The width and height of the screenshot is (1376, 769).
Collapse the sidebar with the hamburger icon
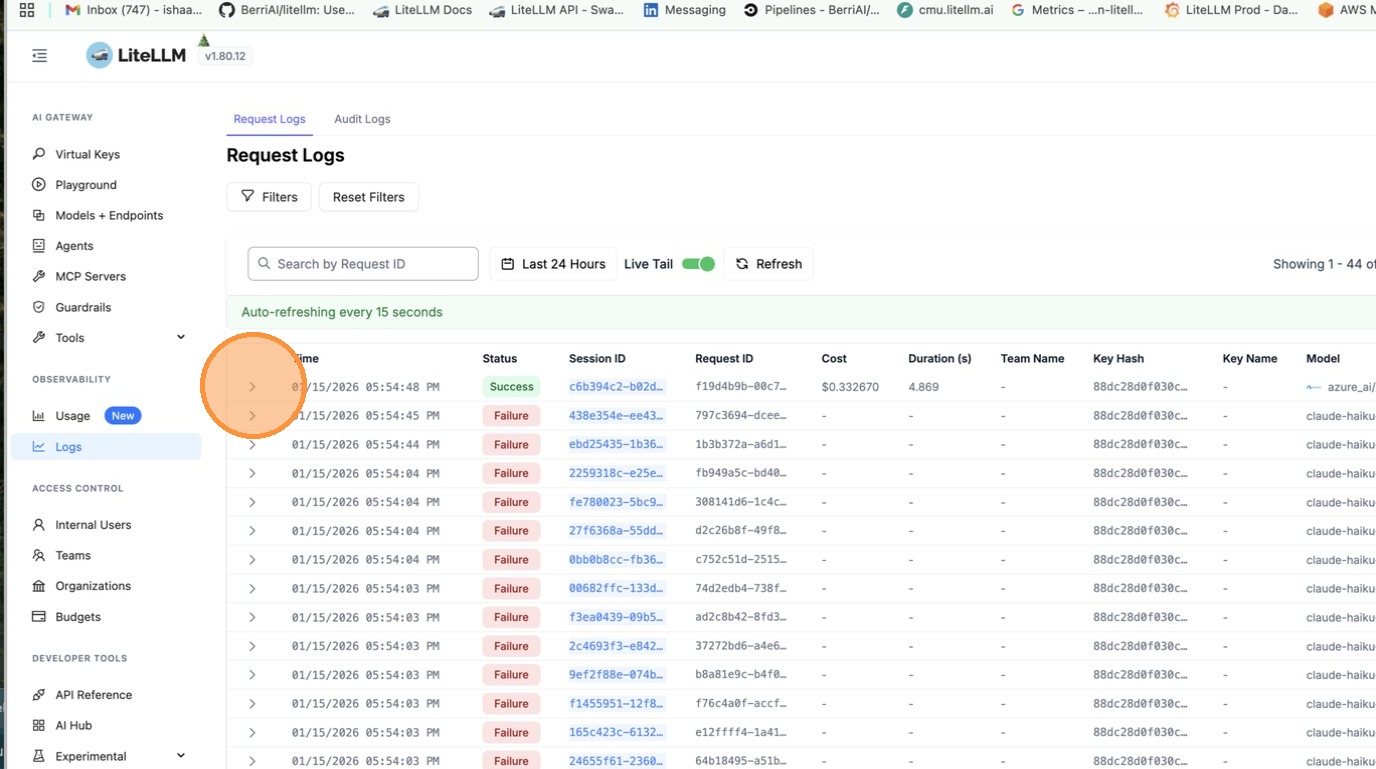pos(40,56)
